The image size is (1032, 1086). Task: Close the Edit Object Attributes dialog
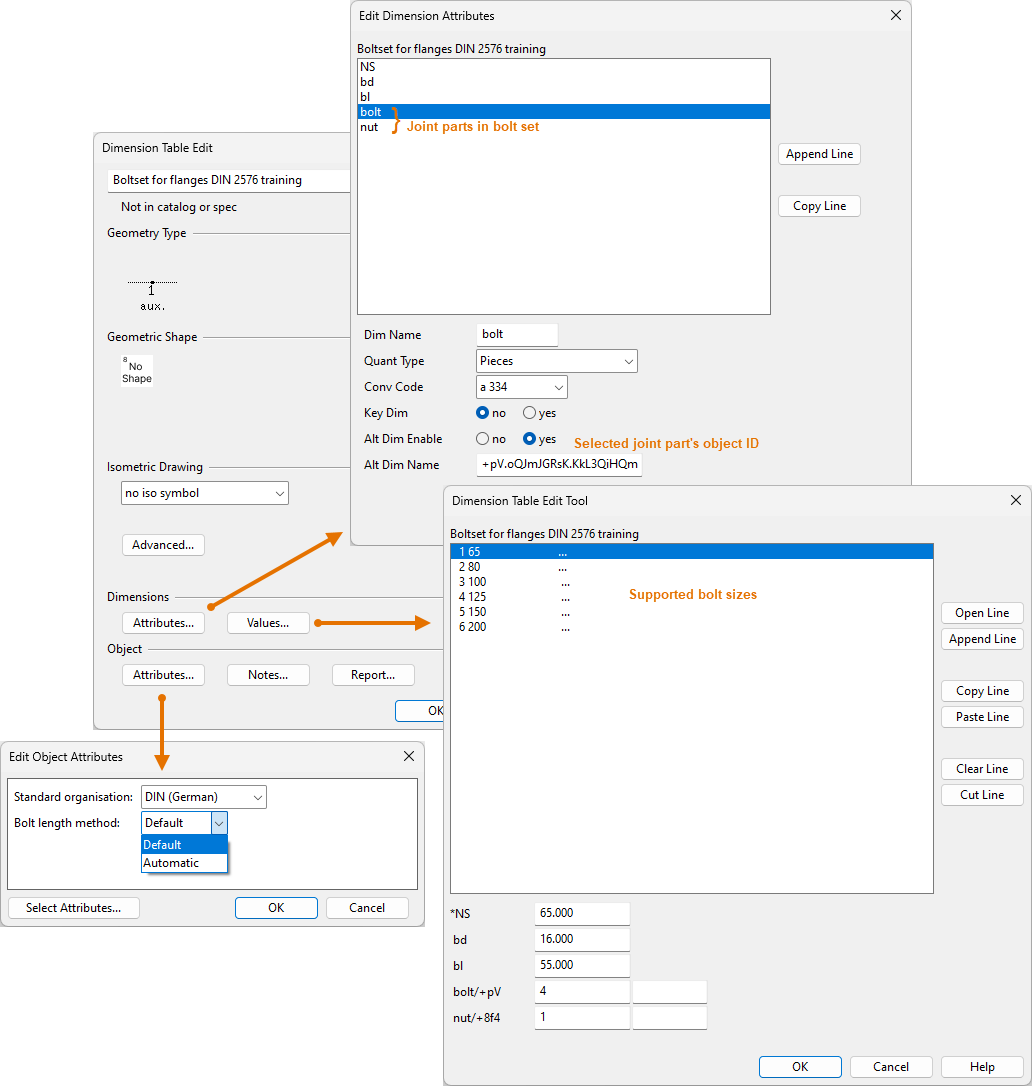pyautogui.click(x=408, y=757)
